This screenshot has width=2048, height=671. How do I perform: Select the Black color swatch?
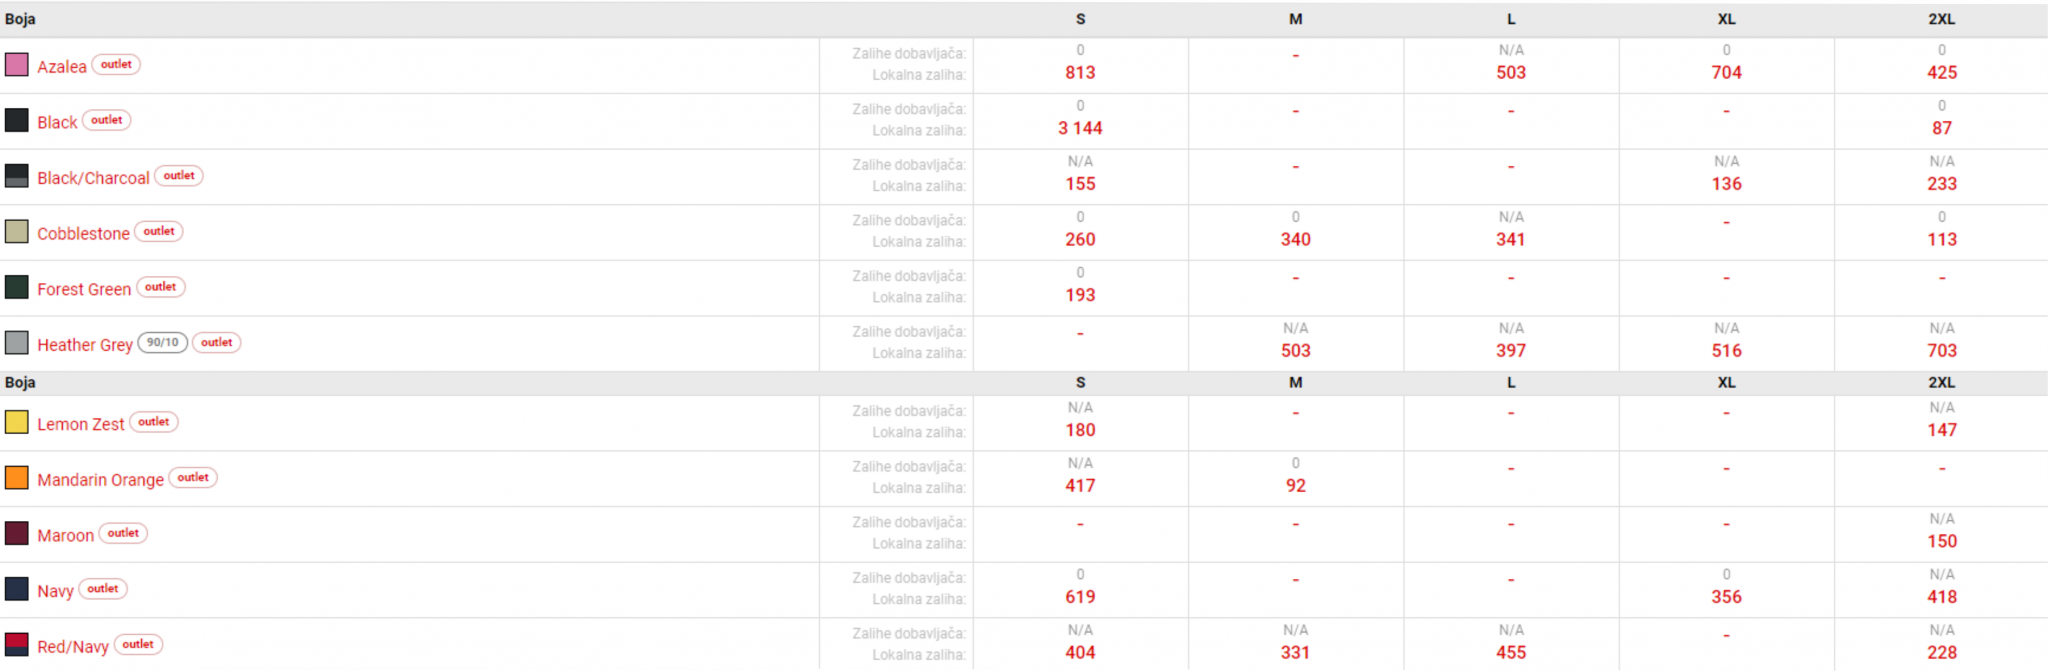[x=17, y=121]
